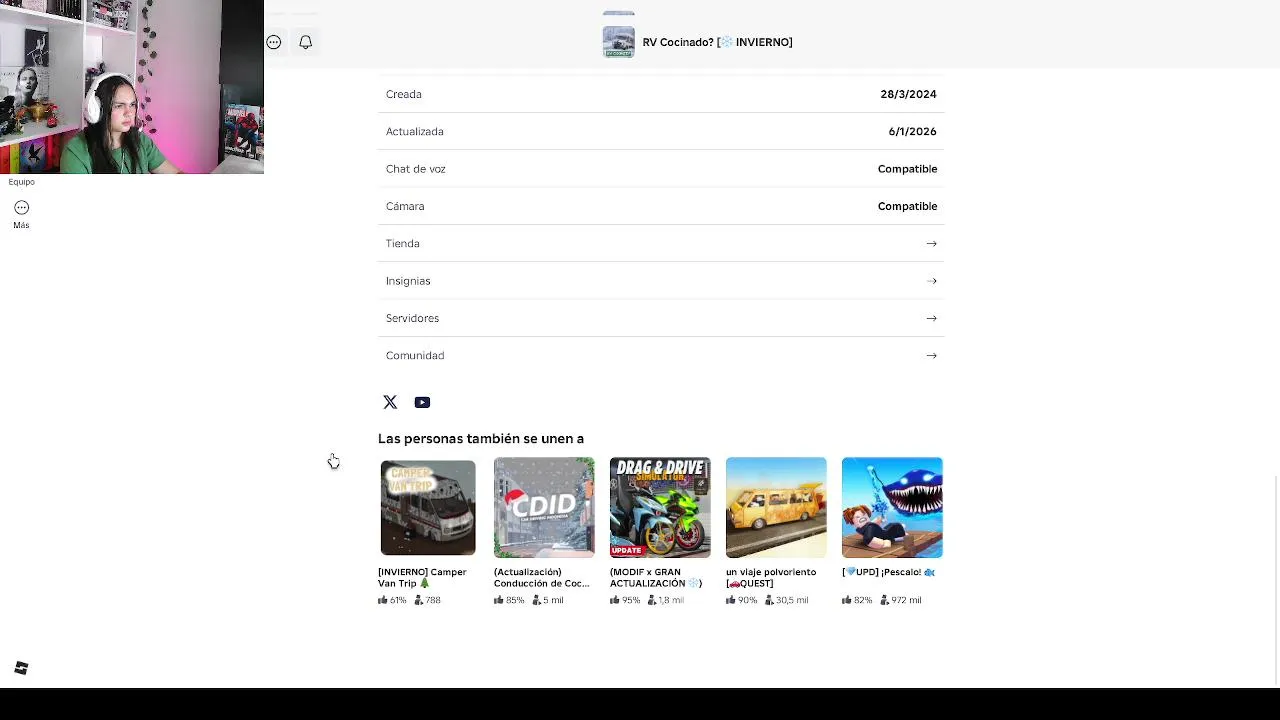
Task: Open the Comunidad section
Action: click(x=661, y=355)
